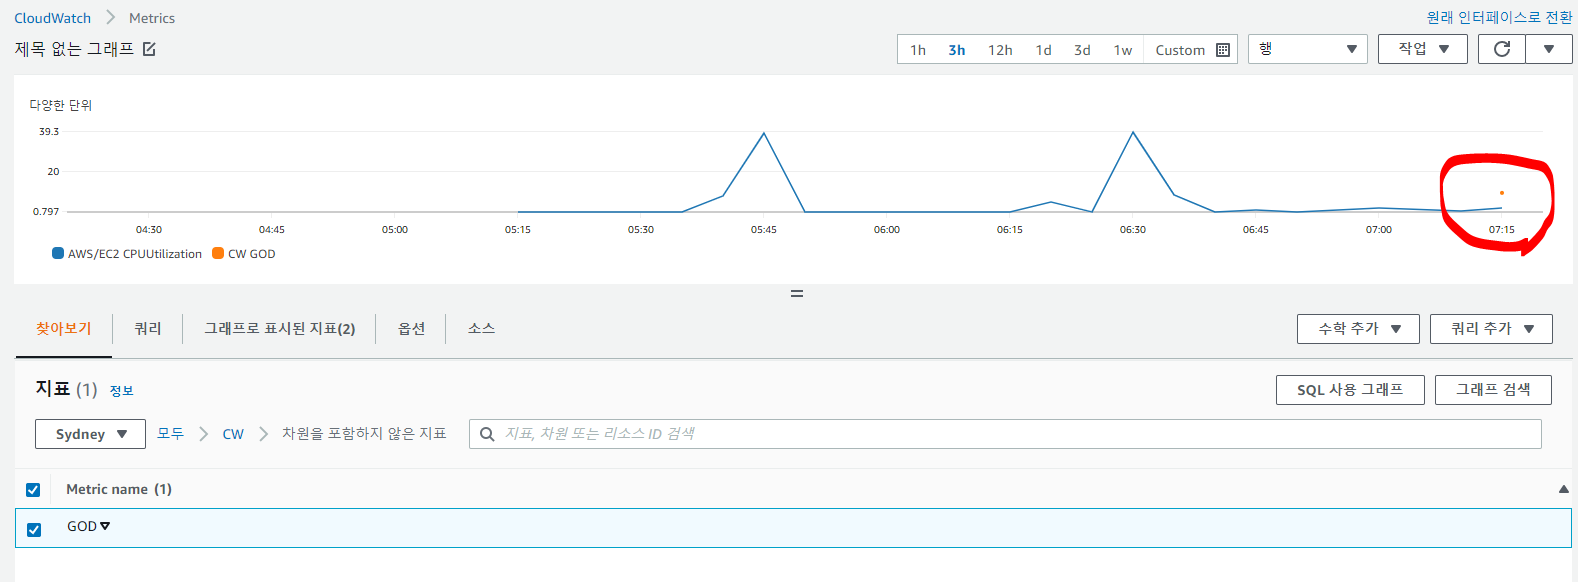This screenshot has height=582, width=1578.
Task: Switch to the 소스 tab
Action: (481, 328)
